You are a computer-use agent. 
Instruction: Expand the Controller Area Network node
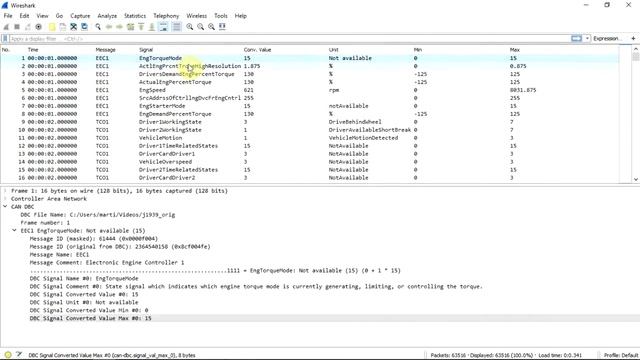click(5, 199)
